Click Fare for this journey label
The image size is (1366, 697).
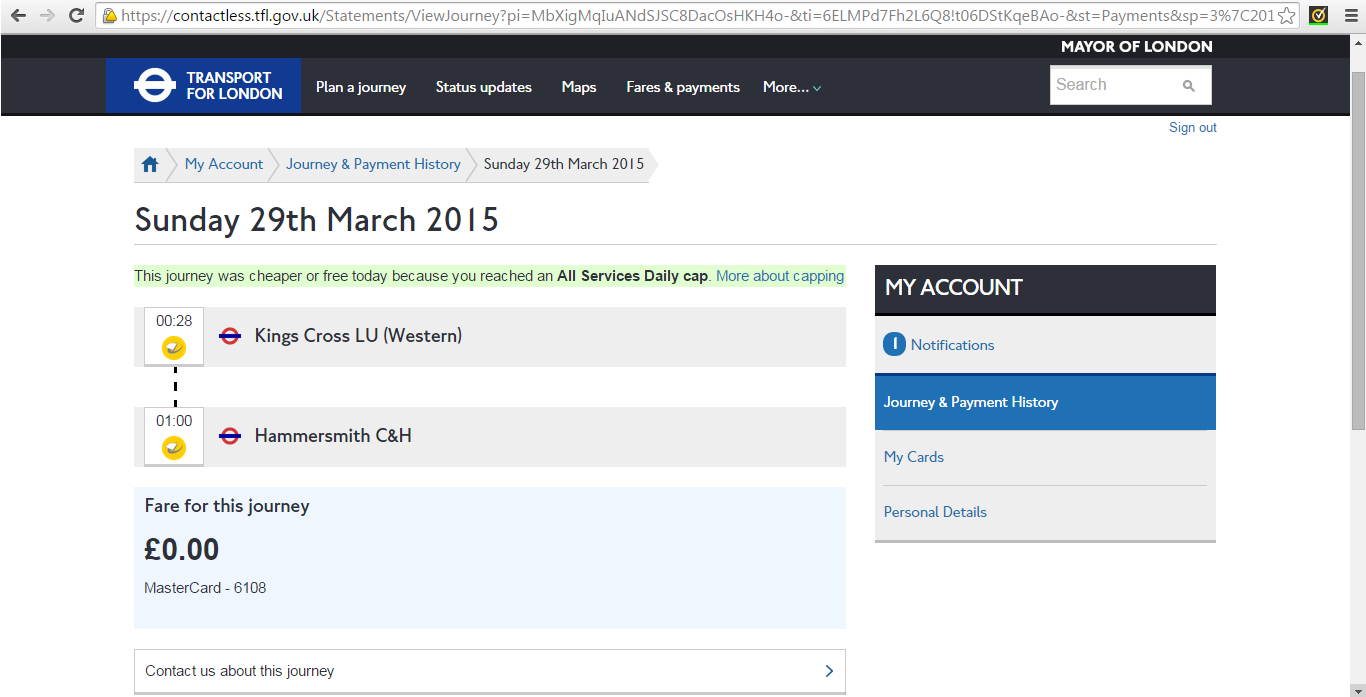pyautogui.click(x=227, y=506)
